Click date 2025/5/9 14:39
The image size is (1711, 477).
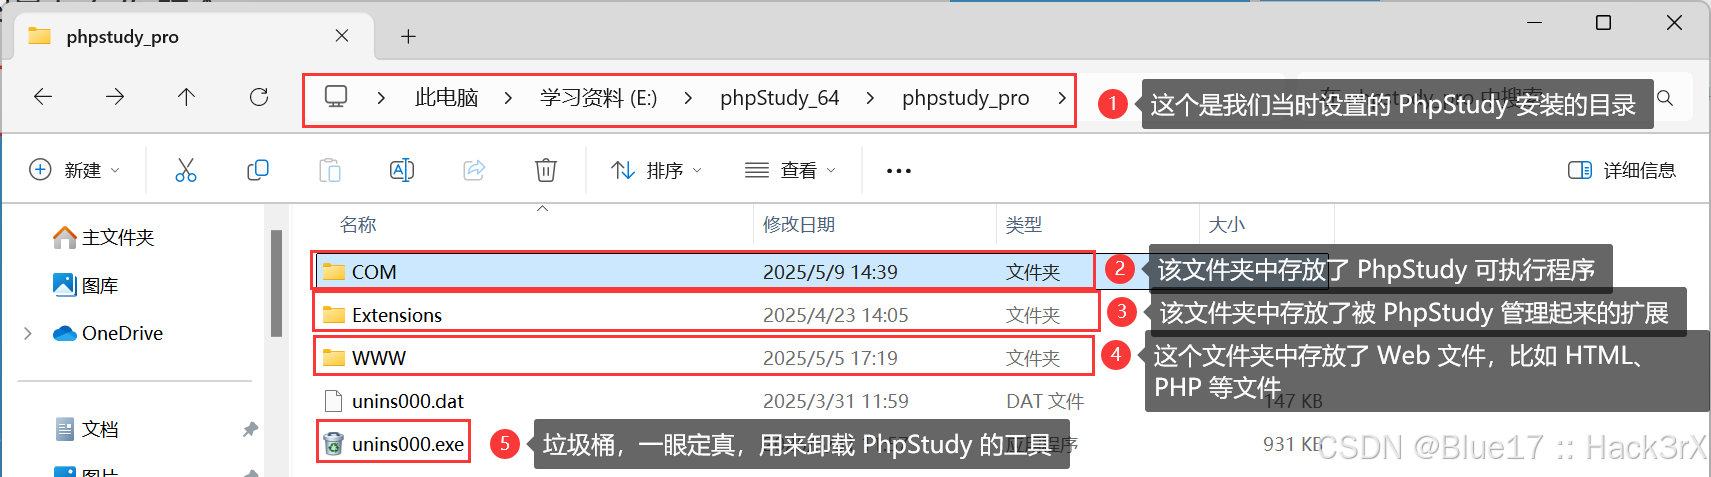[x=830, y=272]
